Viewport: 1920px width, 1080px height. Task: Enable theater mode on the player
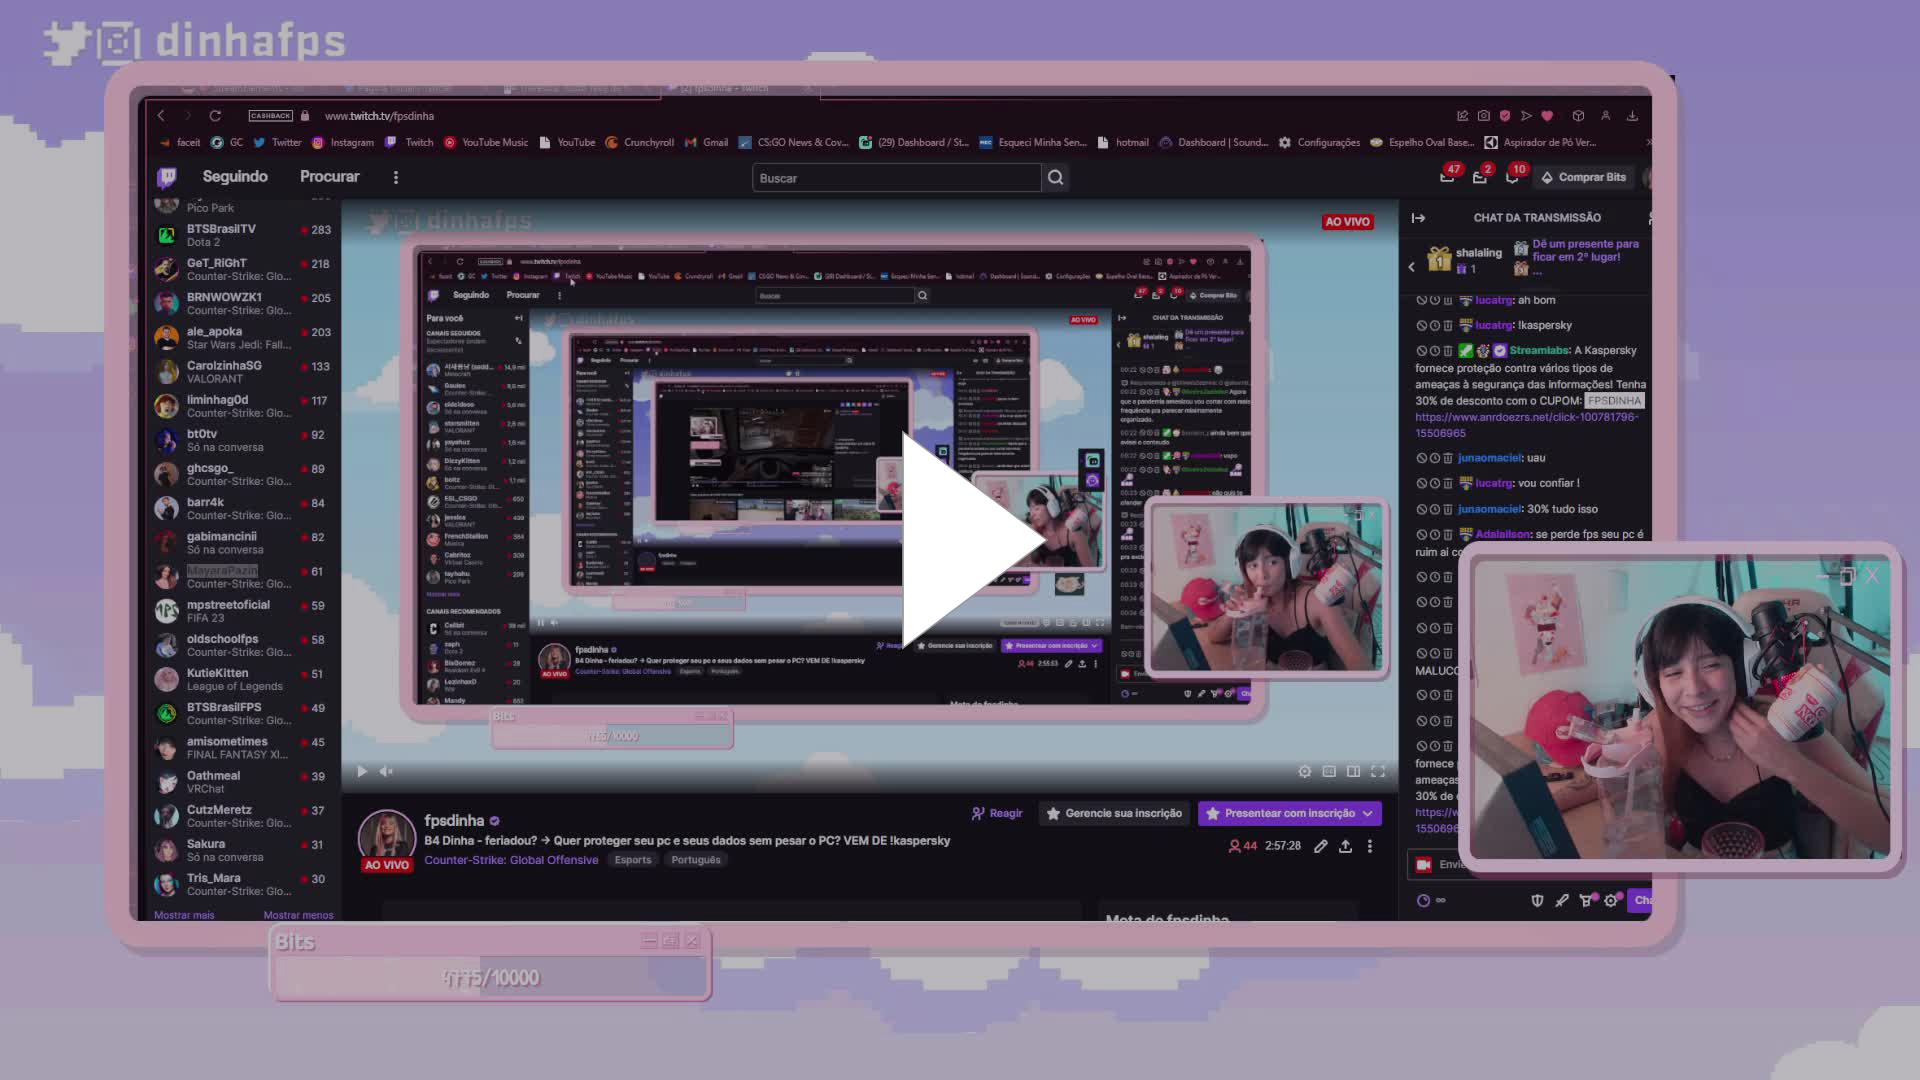[1354, 771]
